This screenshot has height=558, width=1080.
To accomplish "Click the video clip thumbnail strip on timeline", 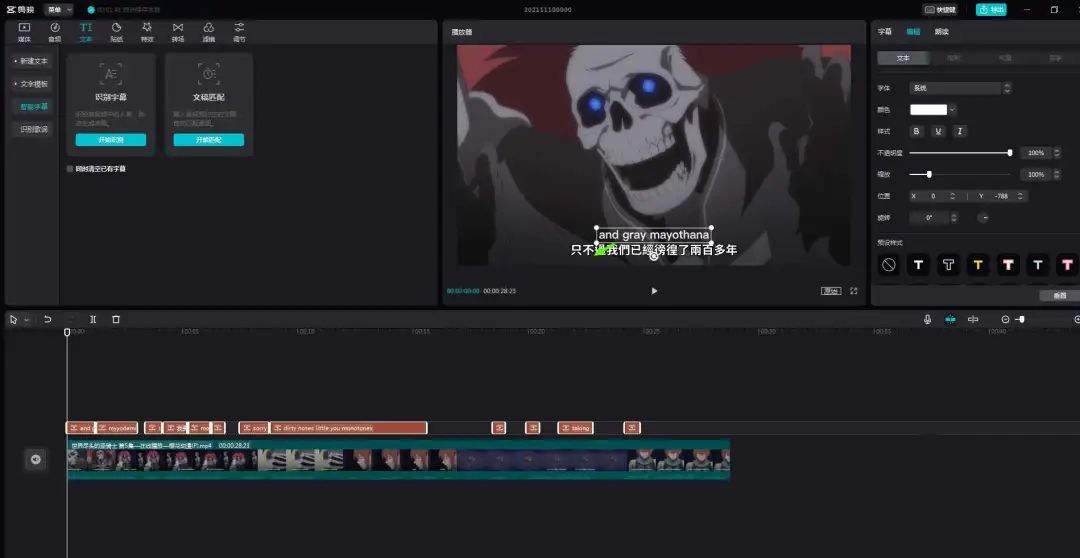I will [398, 459].
